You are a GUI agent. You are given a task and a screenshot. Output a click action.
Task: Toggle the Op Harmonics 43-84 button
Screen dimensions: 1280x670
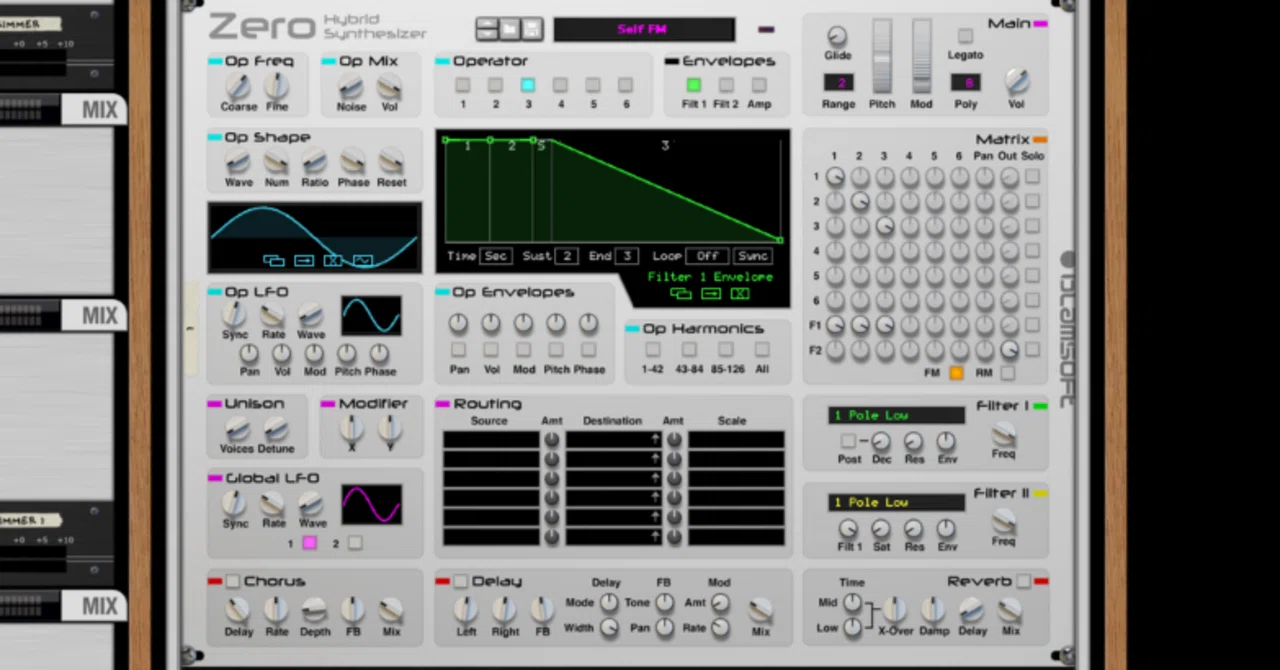pyautogui.click(x=689, y=350)
